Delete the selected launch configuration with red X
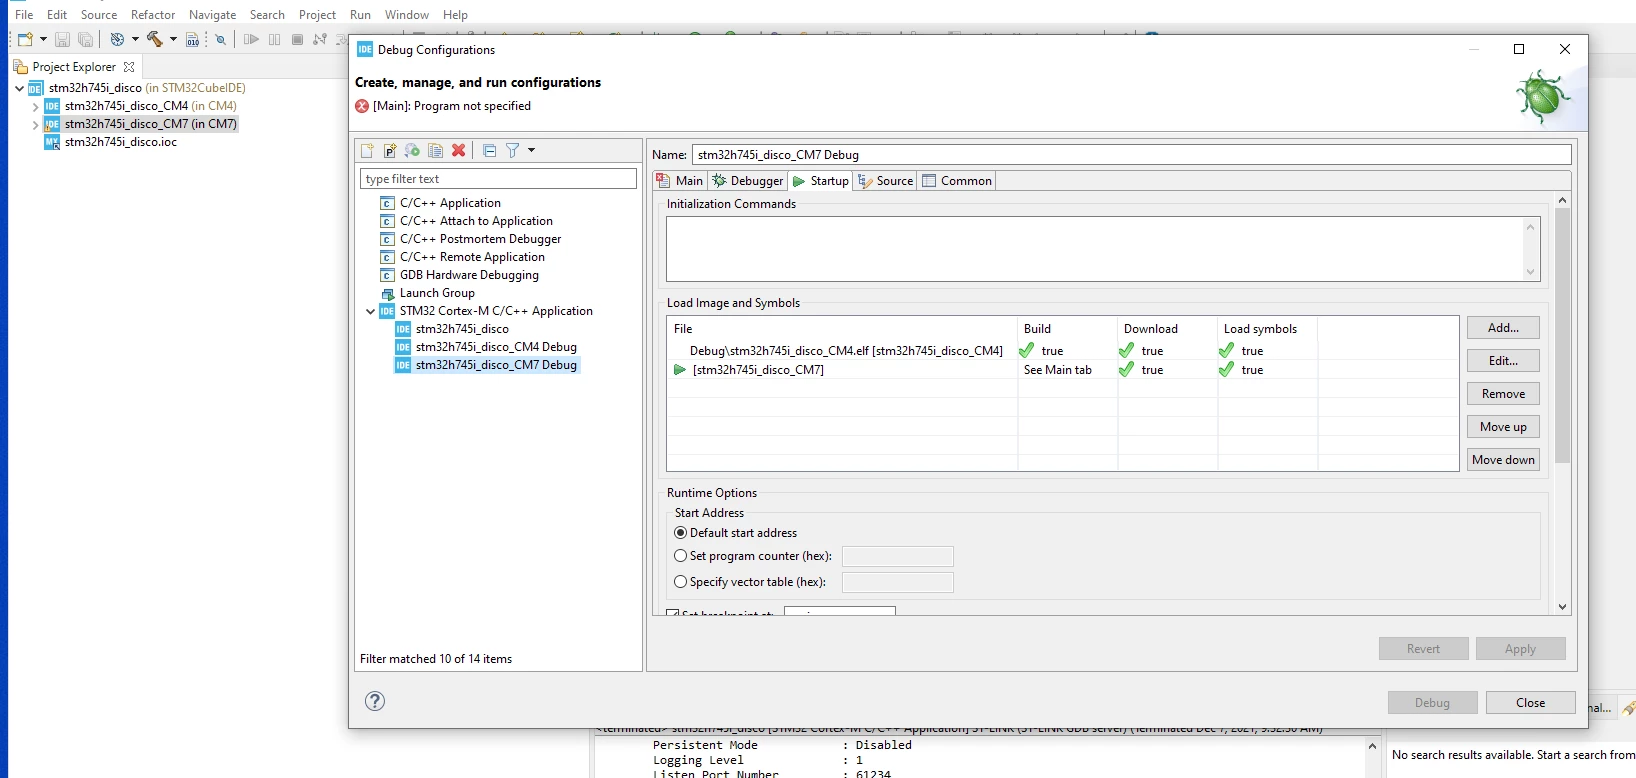The height and width of the screenshot is (778, 1636). pyautogui.click(x=458, y=150)
